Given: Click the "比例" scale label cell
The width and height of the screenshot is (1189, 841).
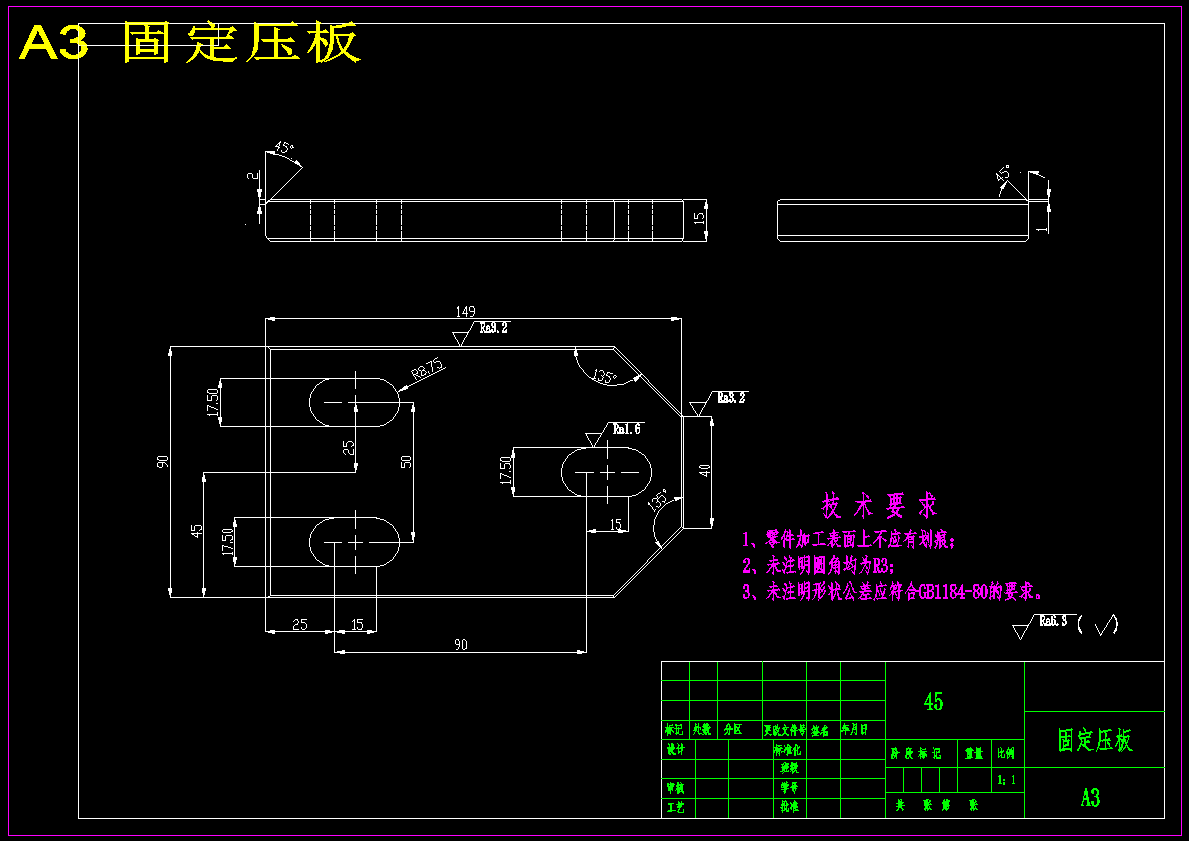Looking at the screenshot, I should 1006,753.
